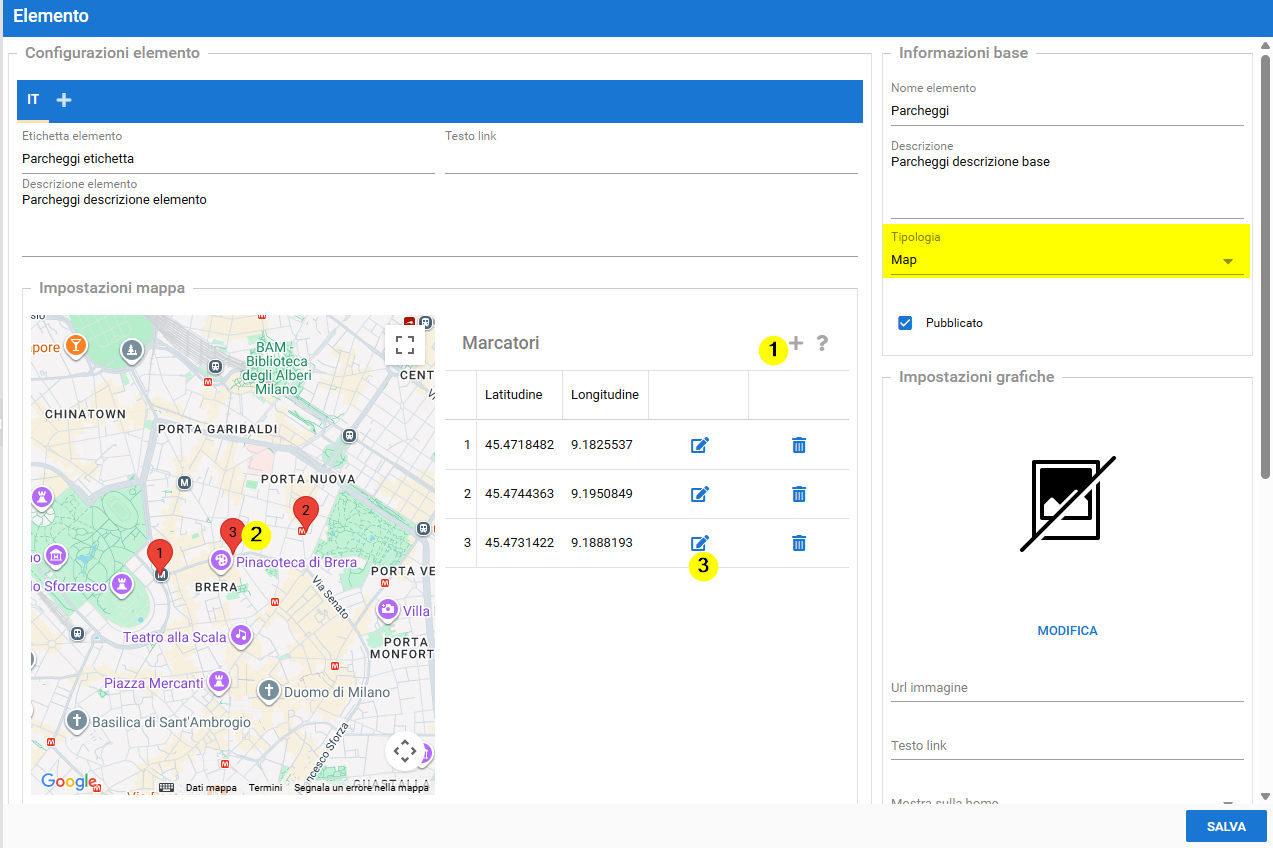Click the Nome elemento field

coord(1066,111)
